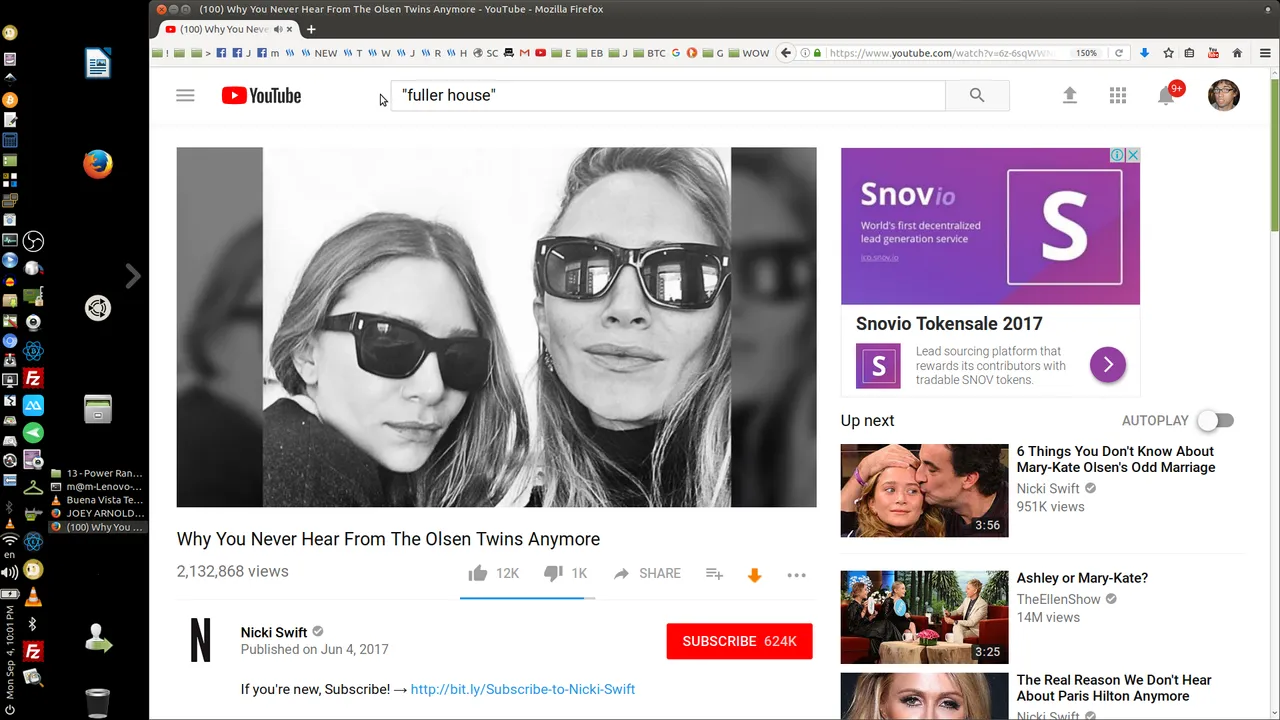Click the like/dislike ratio bar
This screenshot has width=1280, height=720.
[x=527, y=598]
